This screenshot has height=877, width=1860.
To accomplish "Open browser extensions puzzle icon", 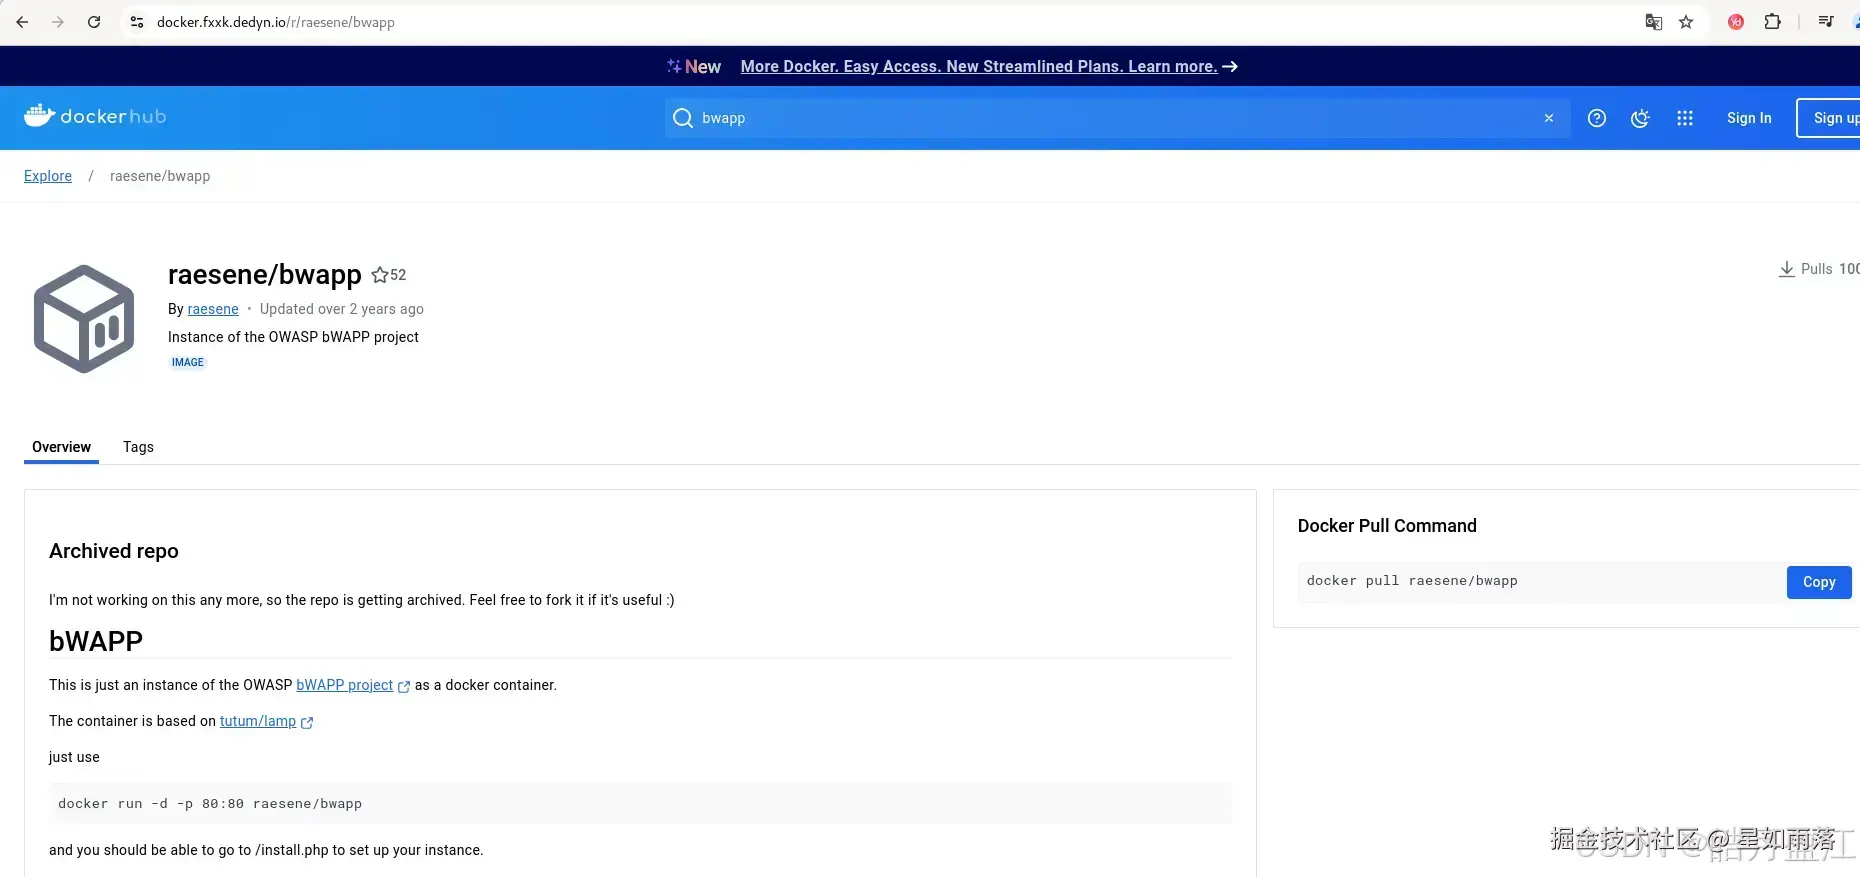I will (x=1772, y=22).
